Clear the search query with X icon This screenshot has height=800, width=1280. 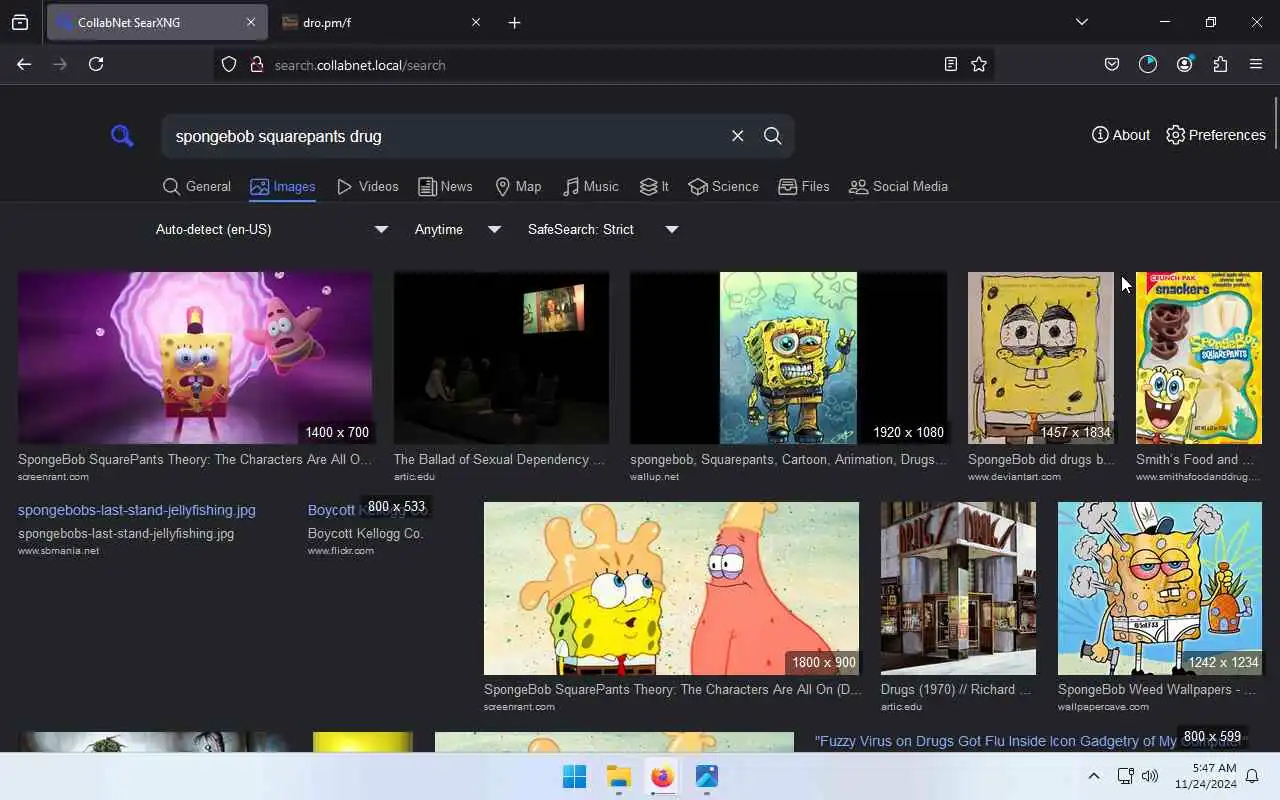tap(737, 136)
